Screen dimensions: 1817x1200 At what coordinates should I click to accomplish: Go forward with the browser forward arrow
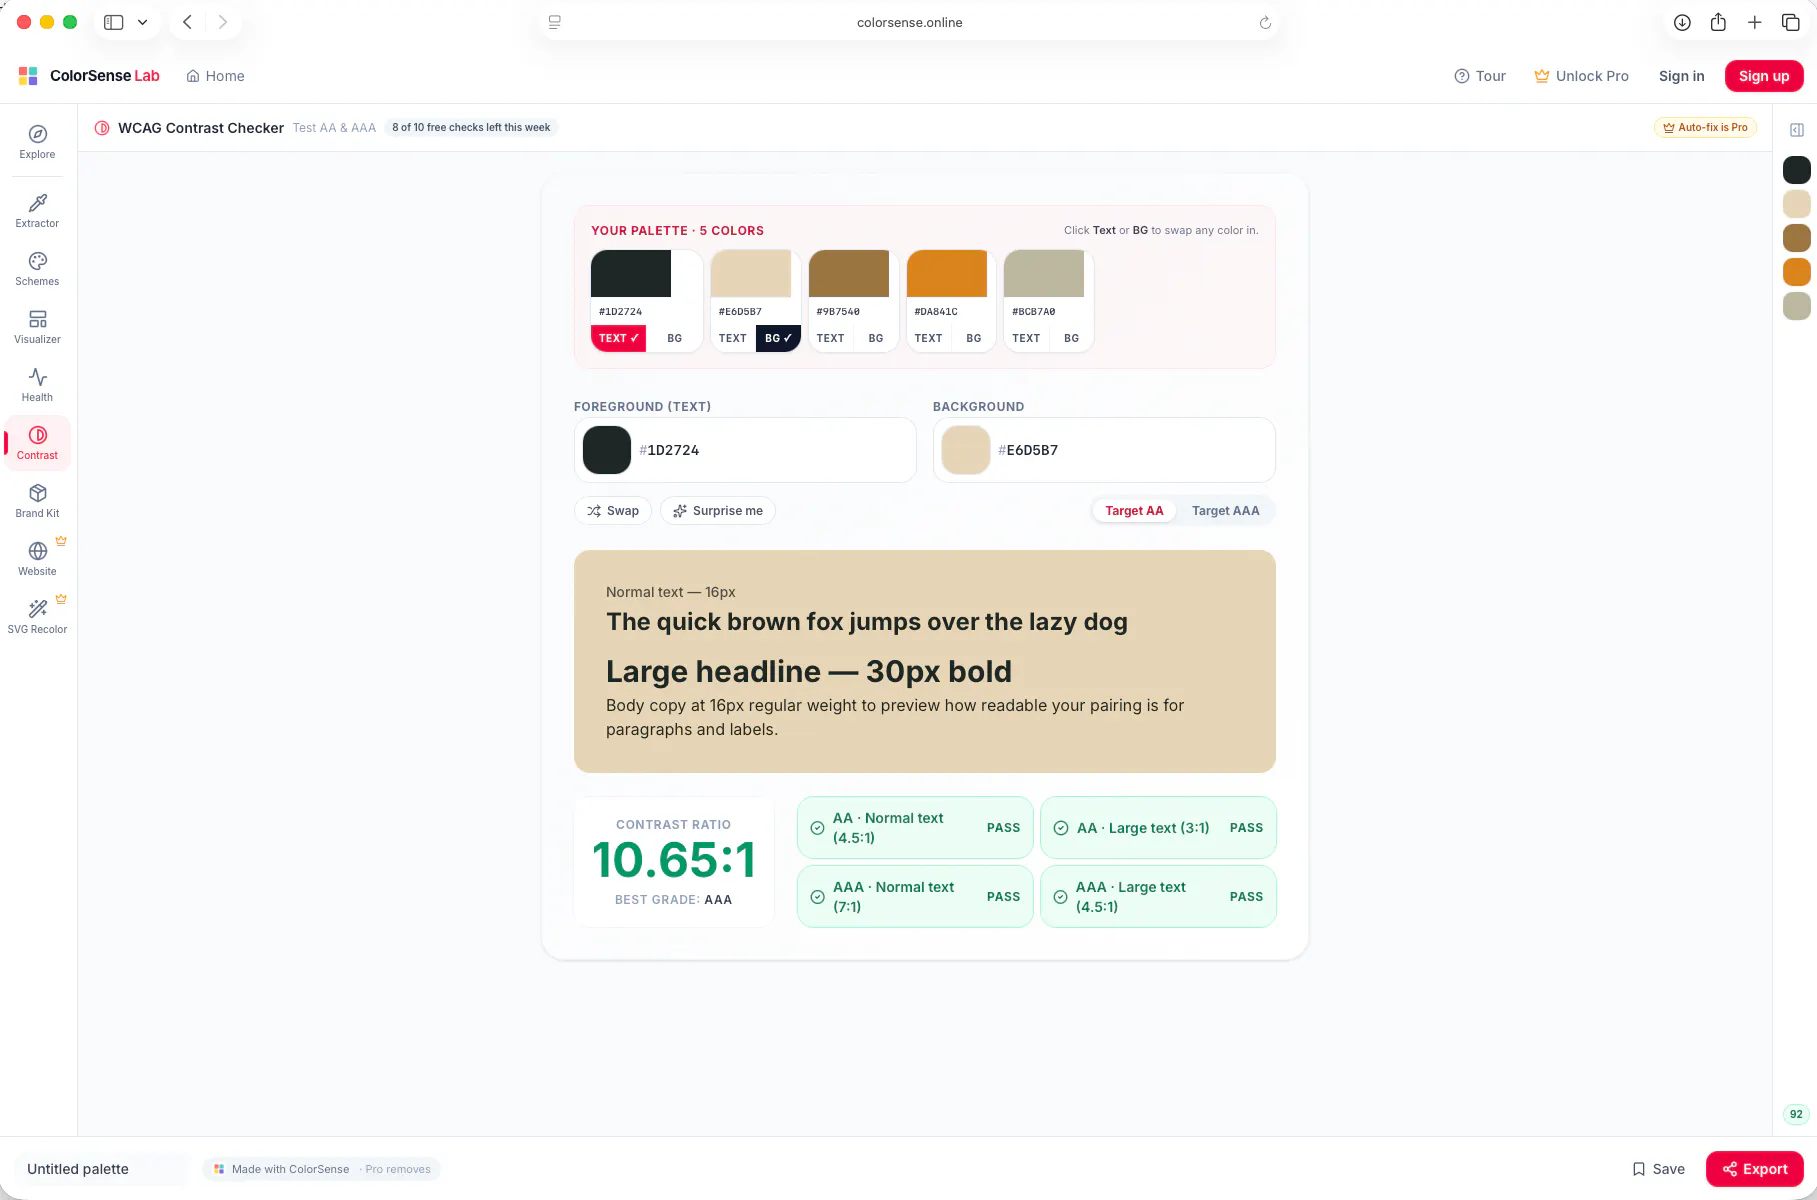coord(223,22)
